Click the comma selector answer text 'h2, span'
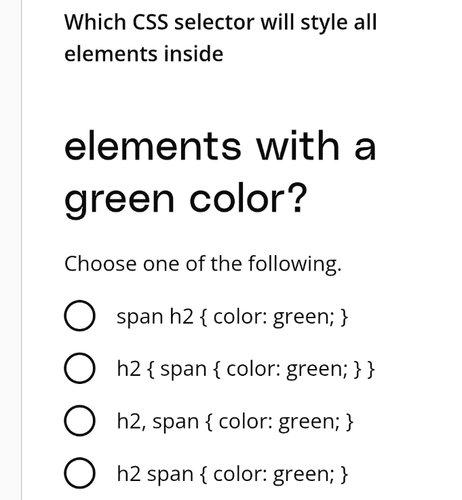462x500 pixels. pyautogui.click(x=235, y=422)
